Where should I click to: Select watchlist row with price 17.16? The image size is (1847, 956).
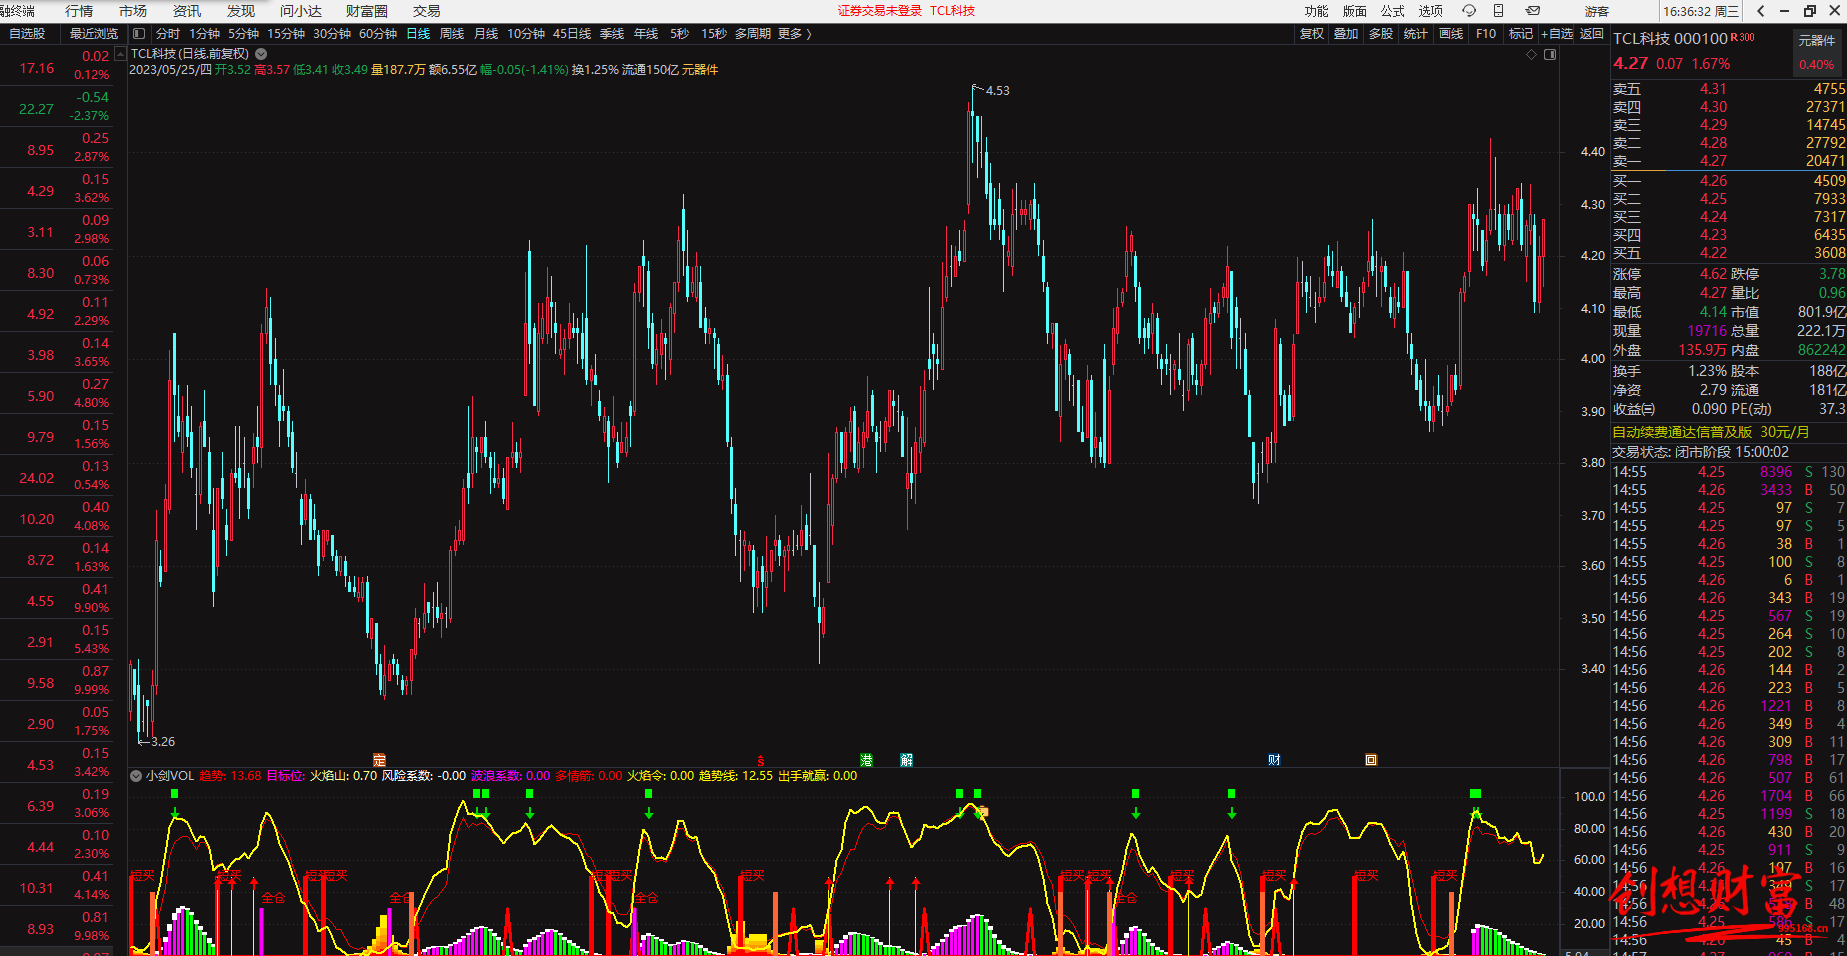pos(57,66)
